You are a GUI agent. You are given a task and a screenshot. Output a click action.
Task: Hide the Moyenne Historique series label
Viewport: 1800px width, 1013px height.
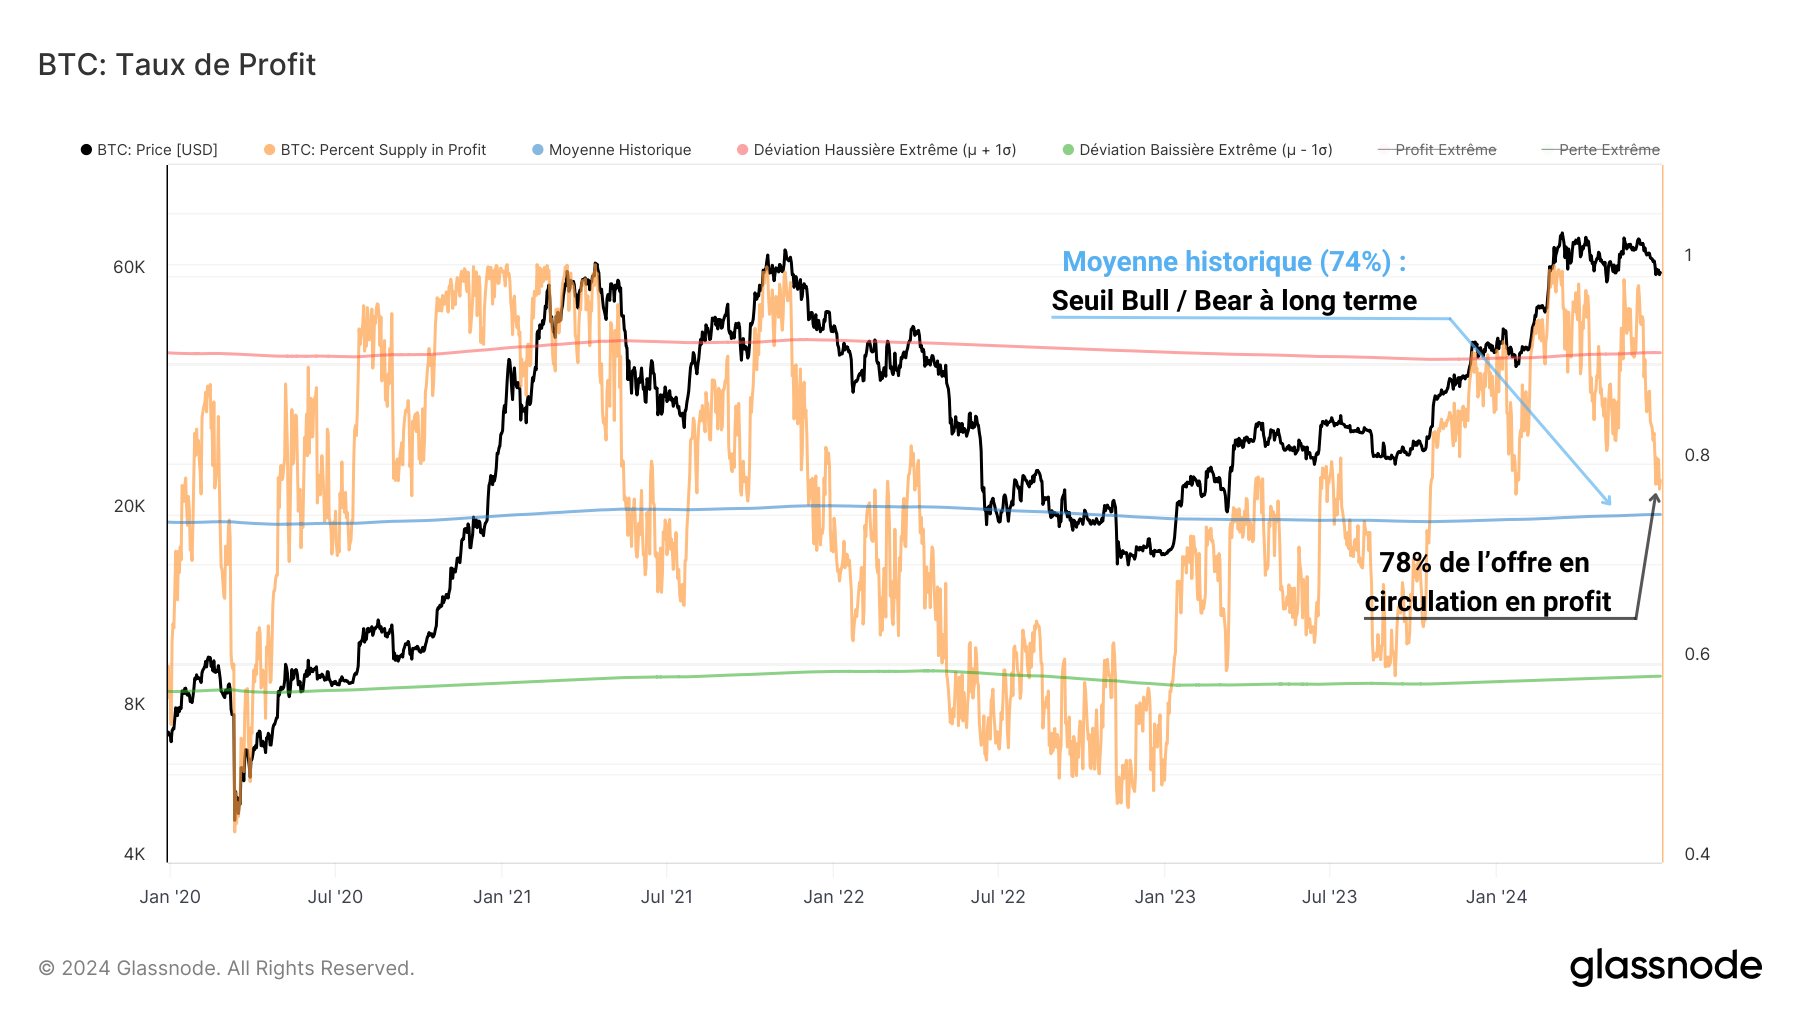coord(620,150)
